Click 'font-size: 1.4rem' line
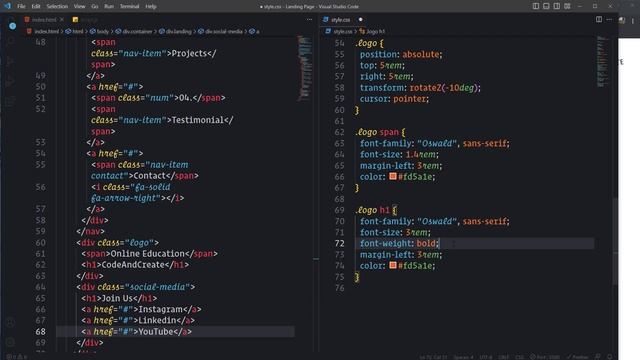Screen dimensions: 640x360 [399, 154]
